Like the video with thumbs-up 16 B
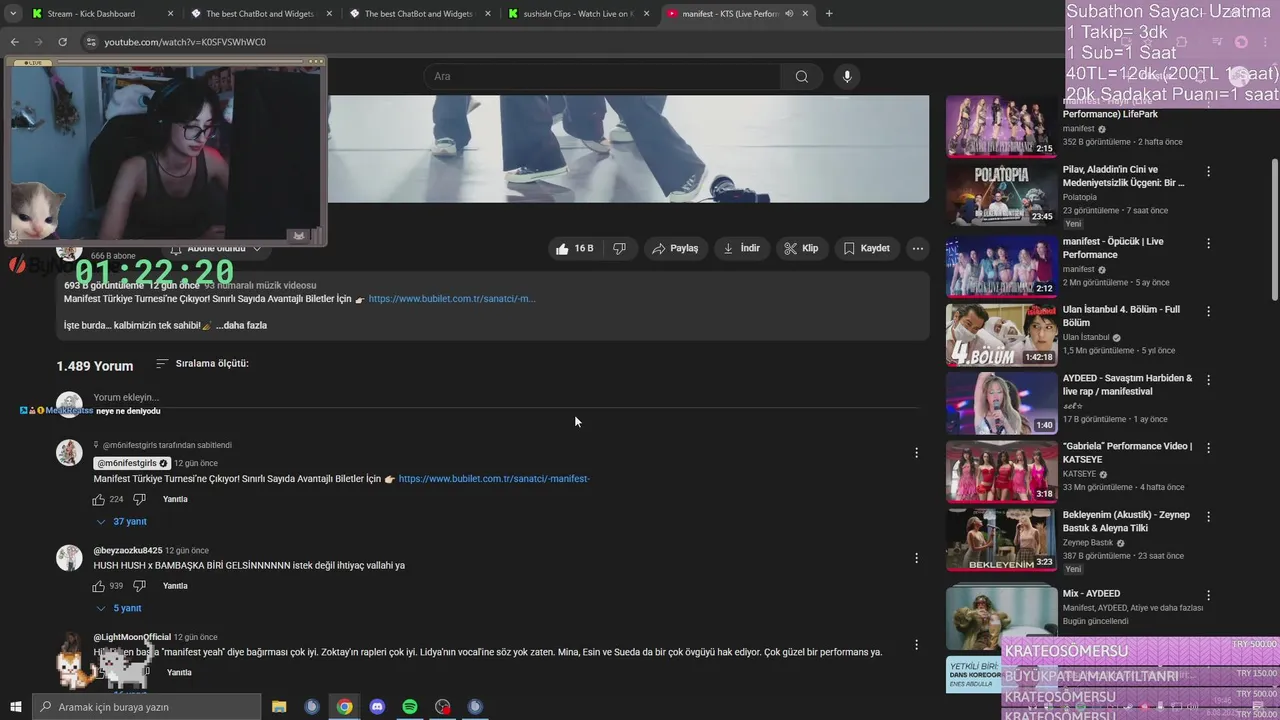The width and height of the screenshot is (1280, 720). click(x=574, y=248)
